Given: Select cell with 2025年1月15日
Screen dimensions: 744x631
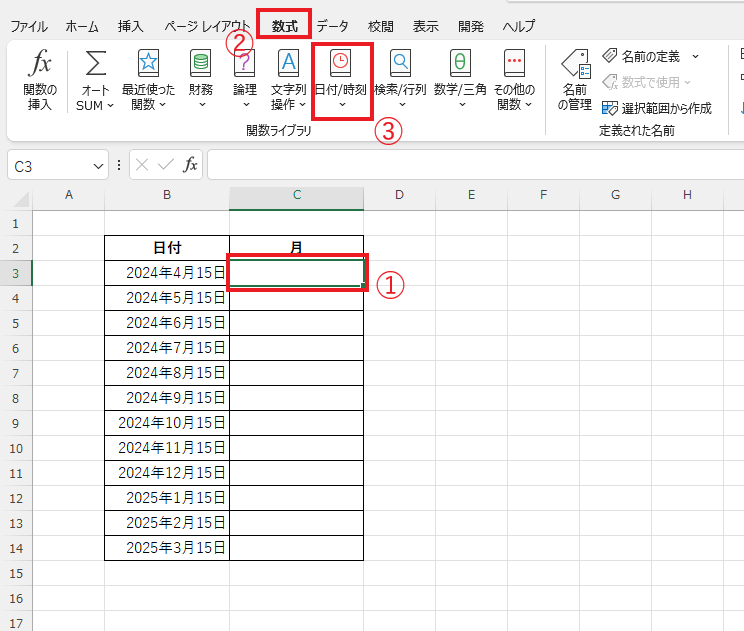Looking at the screenshot, I should coord(167,498).
